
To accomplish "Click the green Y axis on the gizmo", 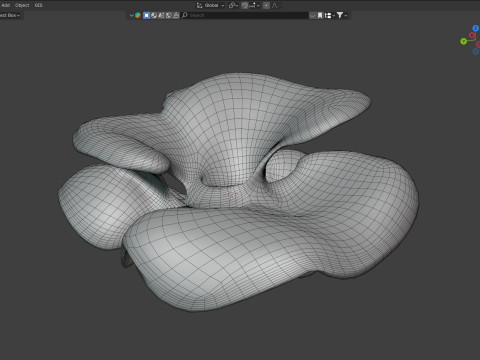I will [463, 41].
